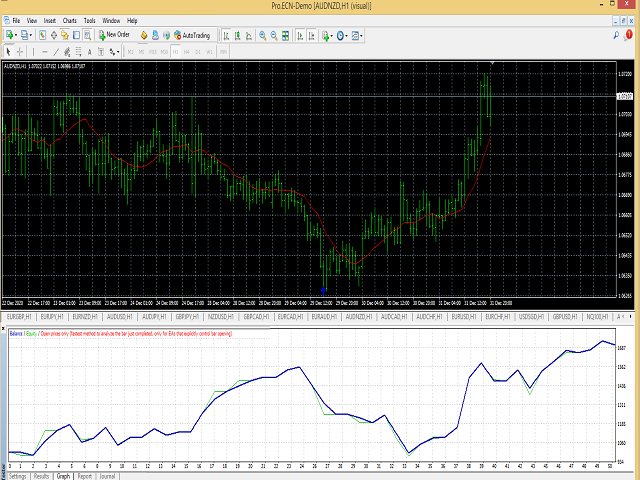The height and width of the screenshot is (480, 640).
Task: Open the Market Watch panel icon
Action: (x=42, y=36)
